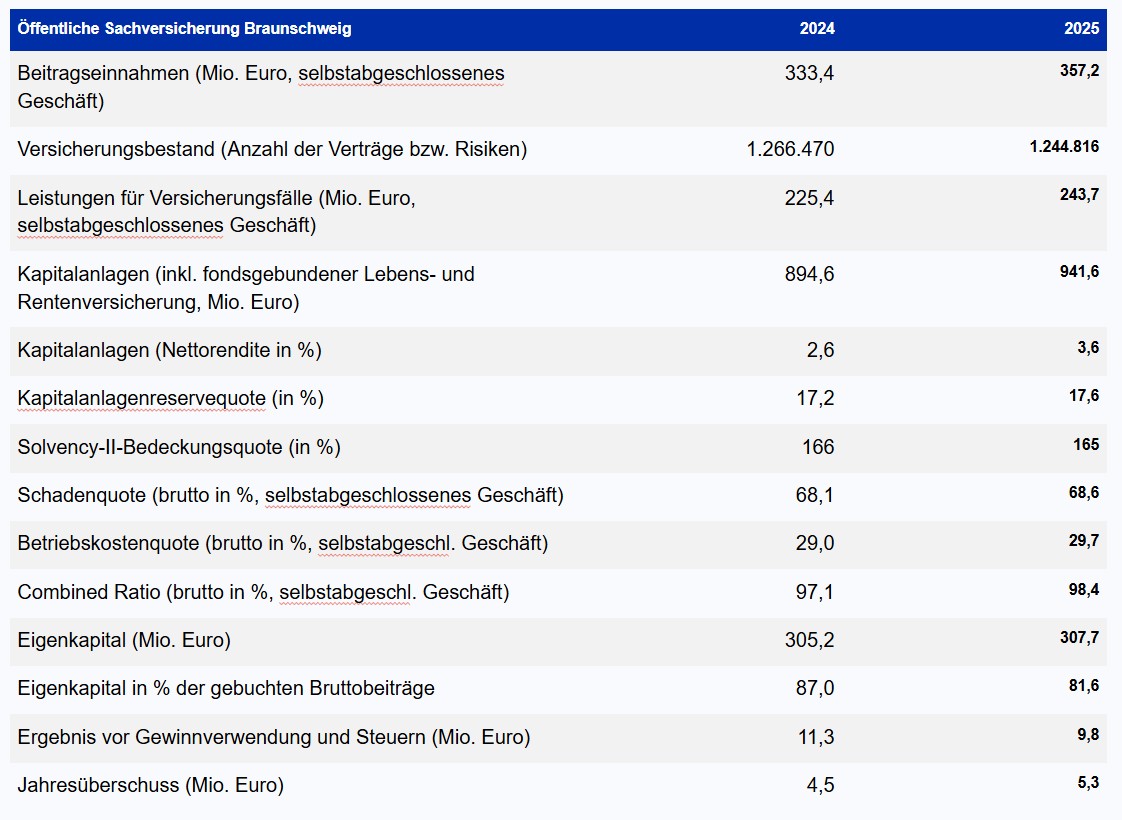Select Kapitalanlagenreservequote value 17,2
This screenshot has width=1122, height=820.
coord(815,398)
